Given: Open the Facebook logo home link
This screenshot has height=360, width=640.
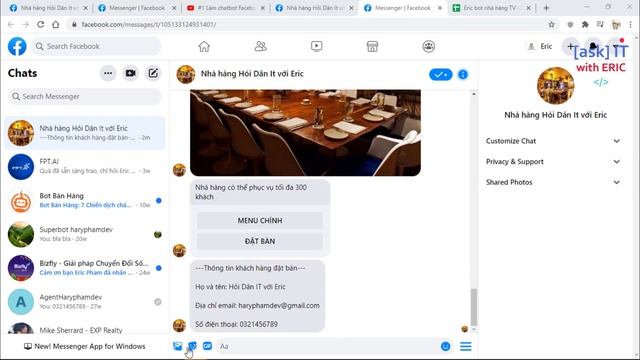Looking at the screenshot, I should (x=17, y=46).
